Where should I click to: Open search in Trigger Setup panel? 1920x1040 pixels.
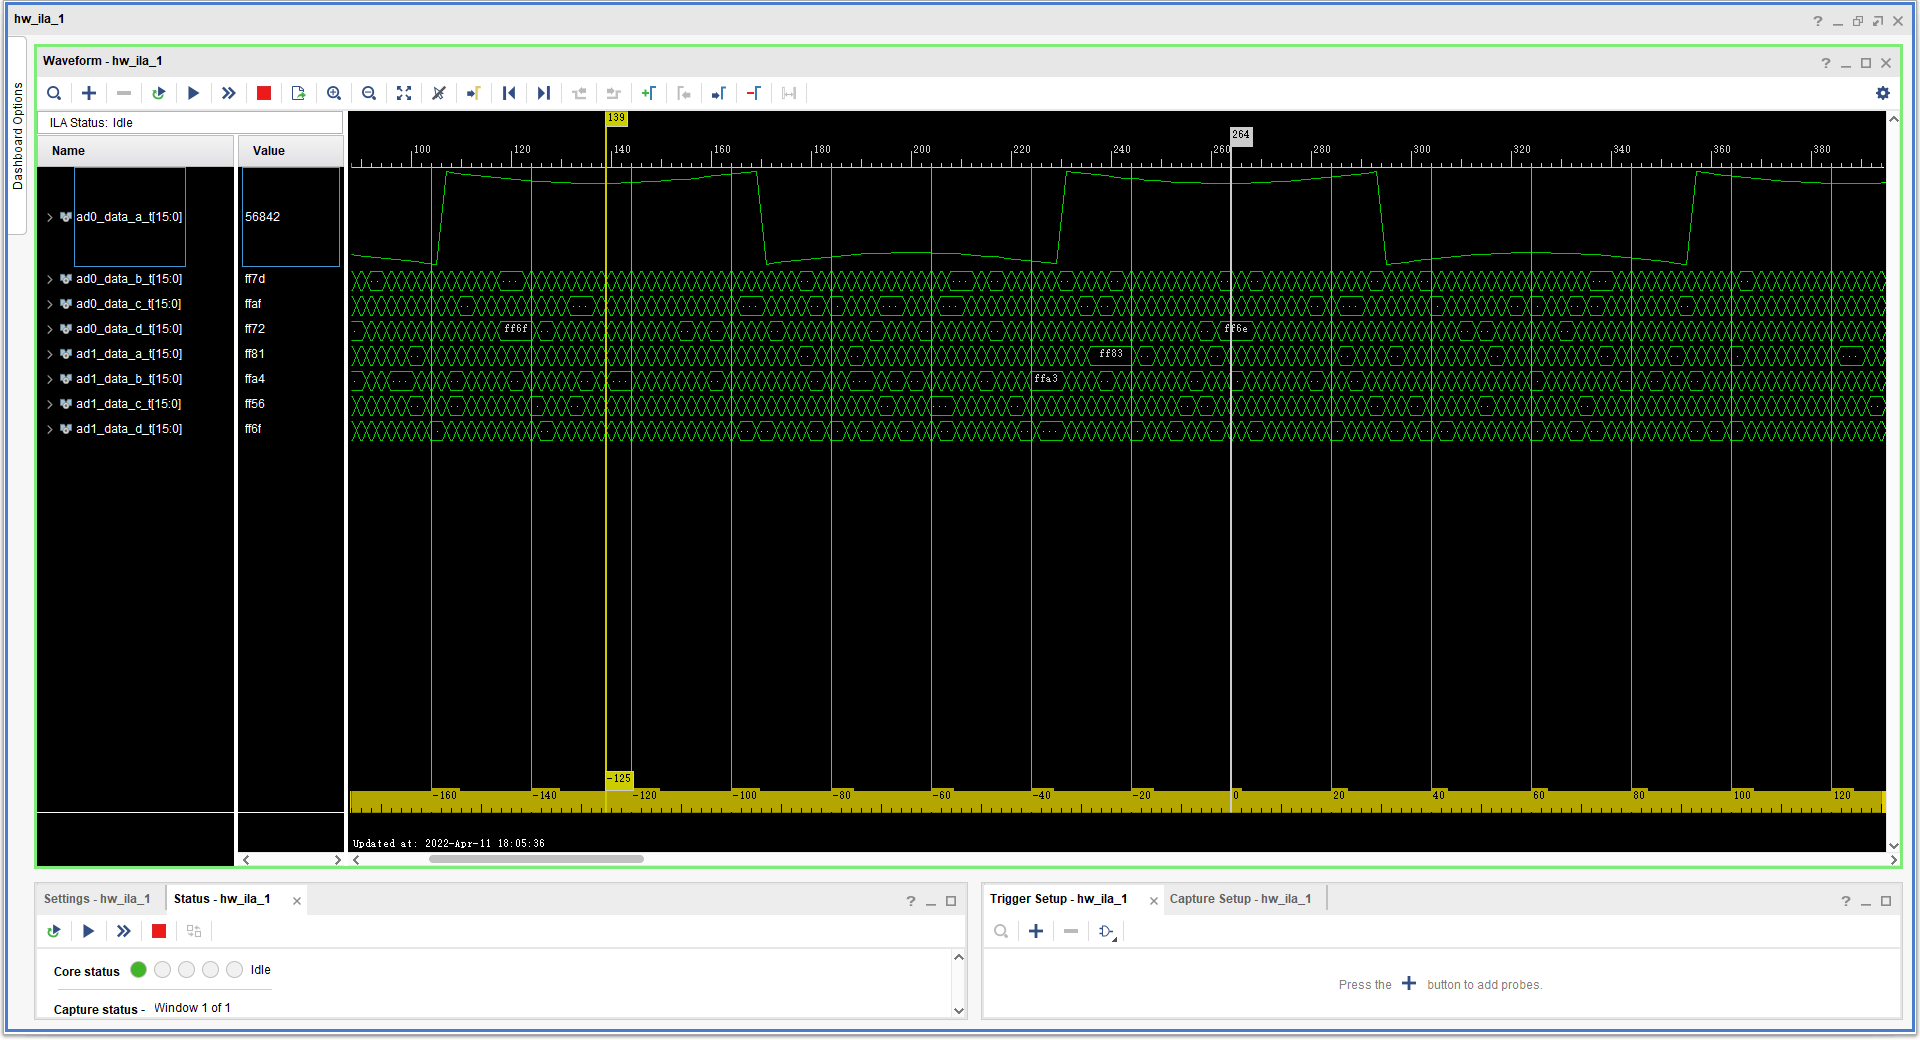pos(1001,931)
